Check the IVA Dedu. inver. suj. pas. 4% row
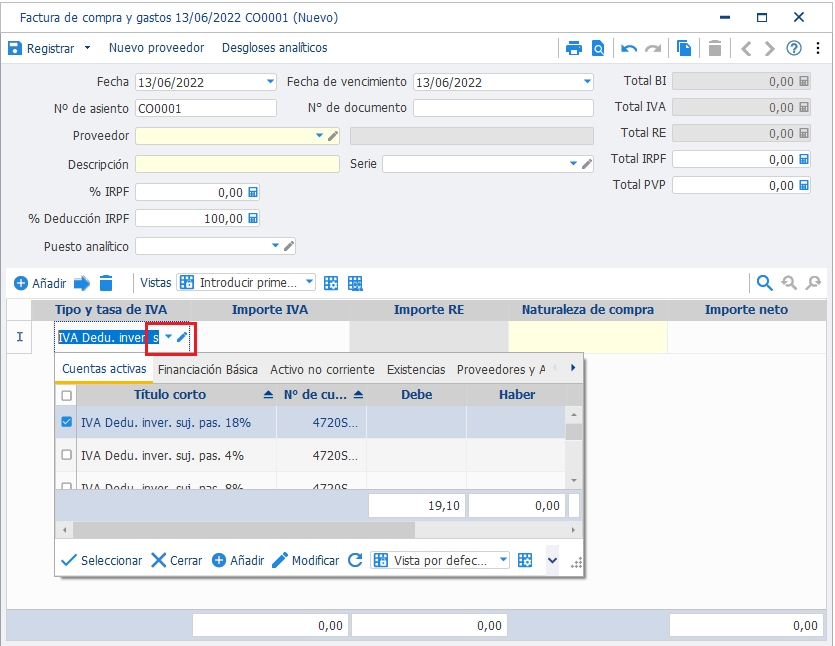The width and height of the screenshot is (835, 646). (x=67, y=455)
